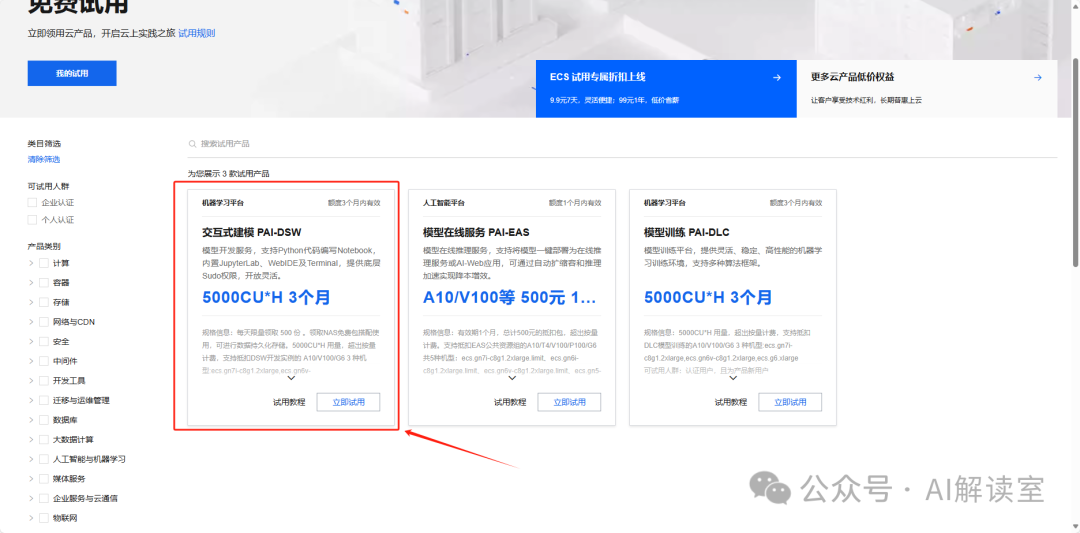Click 立即试用 on PAI-EAS card
This screenshot has width=1080, height=533.
pyautogui.click(x=569, y=402)
